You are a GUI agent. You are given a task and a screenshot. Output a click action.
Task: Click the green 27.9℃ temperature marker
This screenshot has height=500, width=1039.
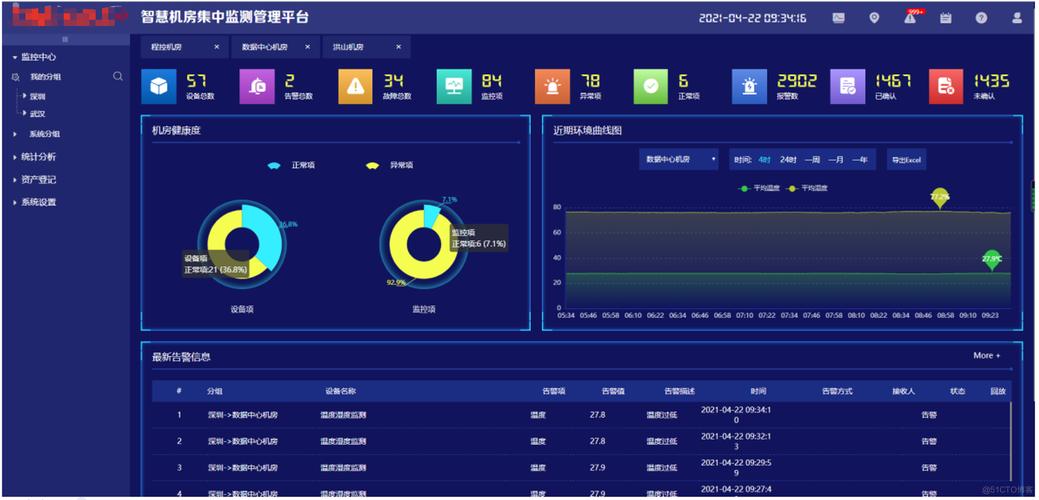click(x=991, y=260)
